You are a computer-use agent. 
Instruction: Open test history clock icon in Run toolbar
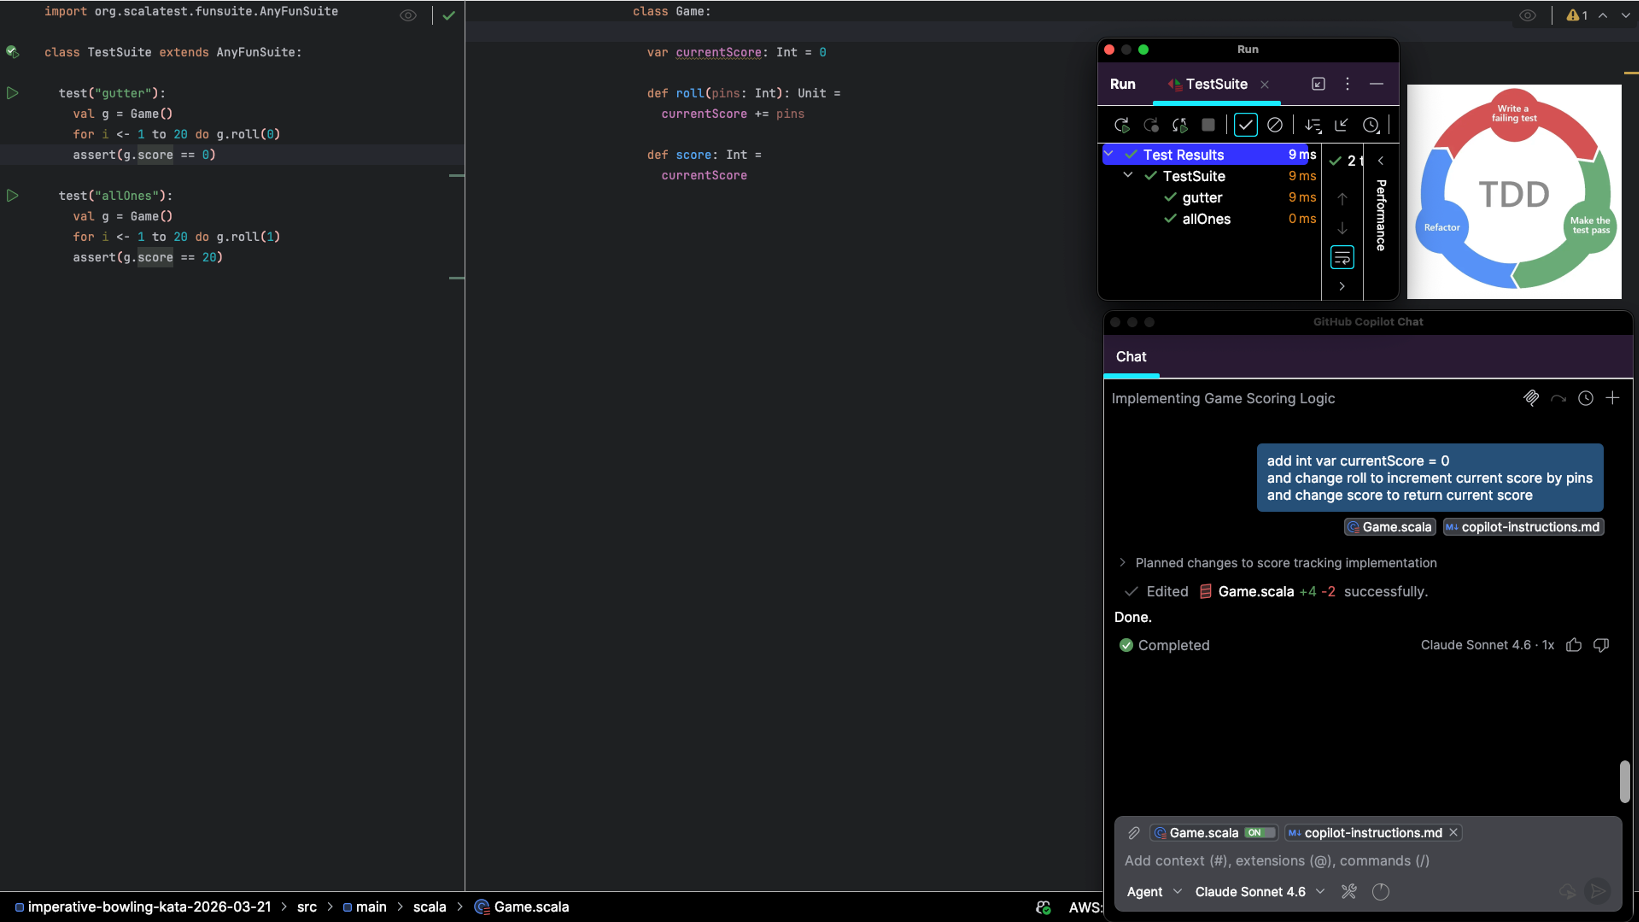coord(1371,125)
